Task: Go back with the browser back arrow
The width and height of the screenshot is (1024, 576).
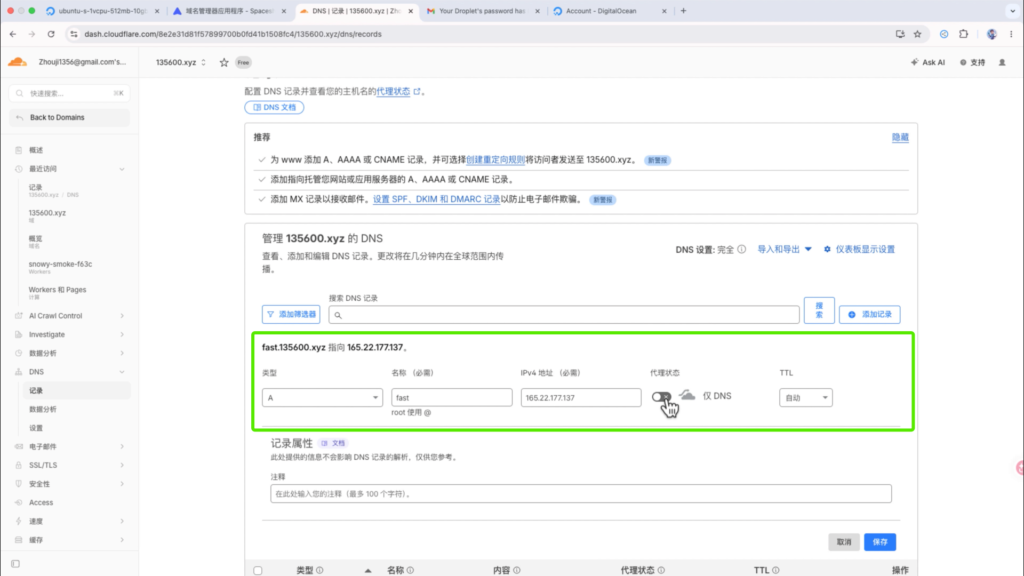Action: tap(13, 34)
